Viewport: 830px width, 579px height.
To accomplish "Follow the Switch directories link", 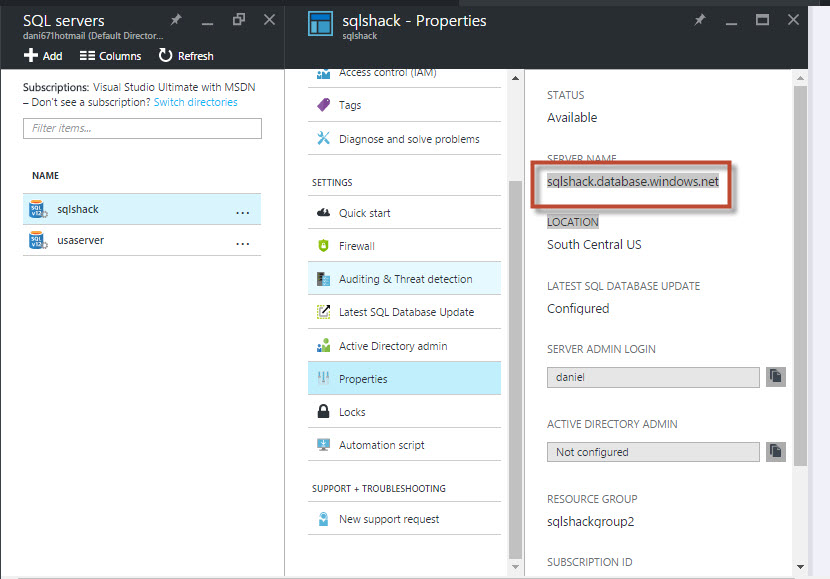I will [x=196, y=102].
